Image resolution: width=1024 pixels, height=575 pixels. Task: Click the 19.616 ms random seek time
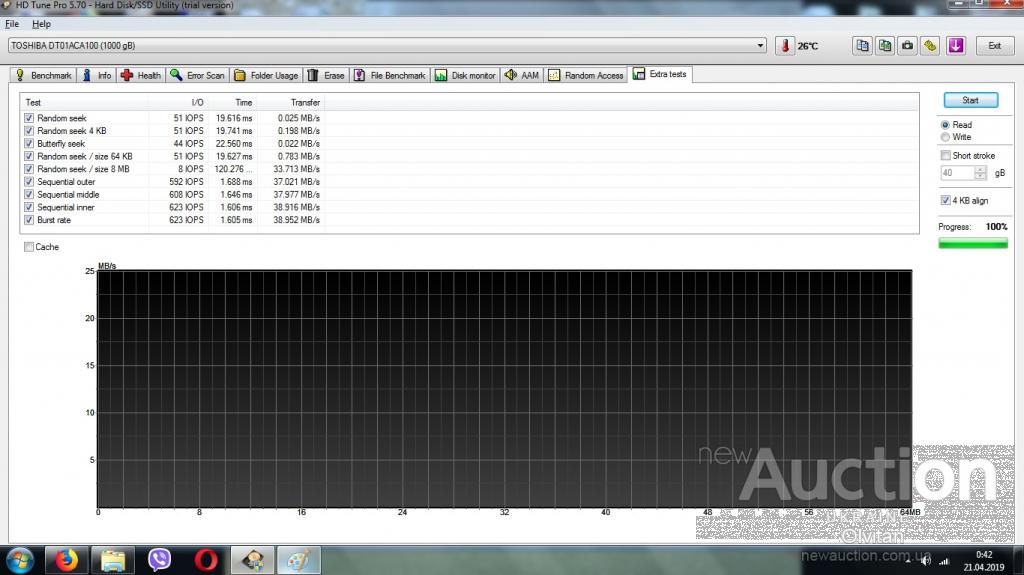234,118
